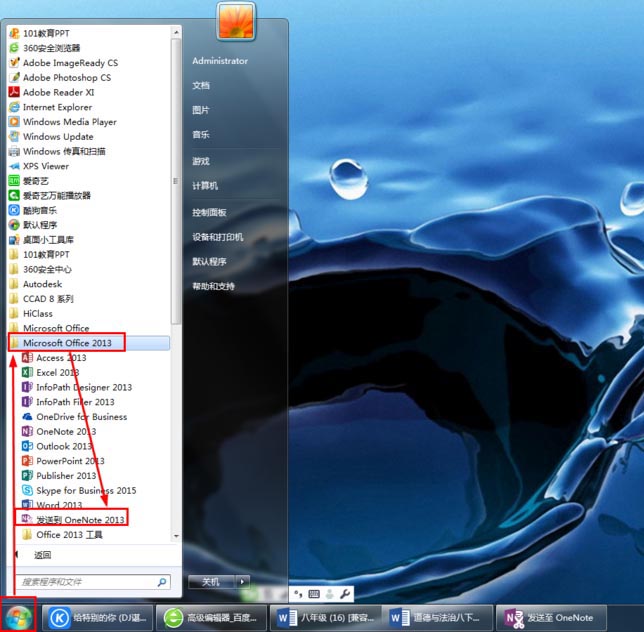Open shutdown options arrow beside 关机
The height and width of the screenshot is (632, 644).
242,581
